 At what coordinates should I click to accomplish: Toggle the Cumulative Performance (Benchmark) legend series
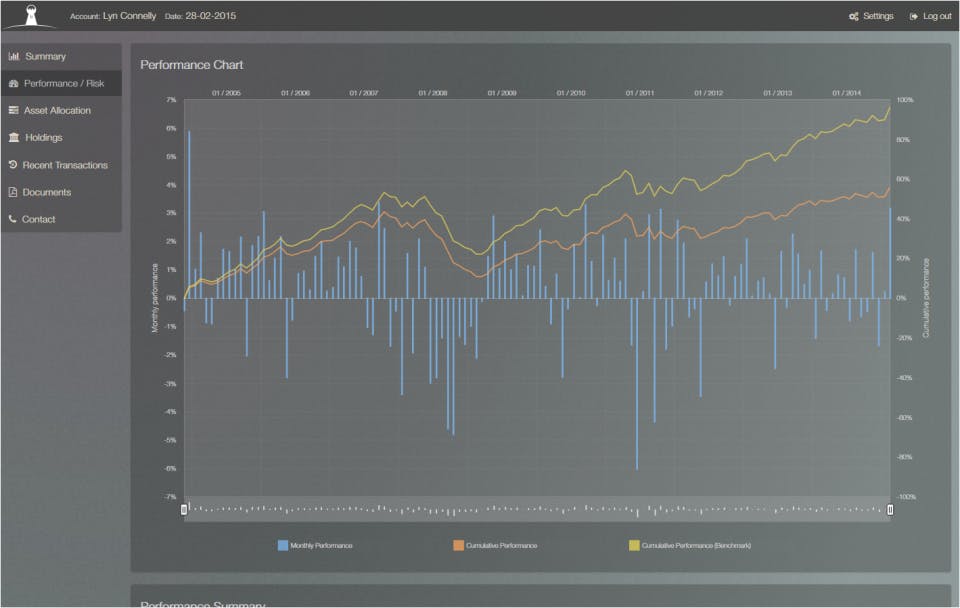click(x=690, y=546)
